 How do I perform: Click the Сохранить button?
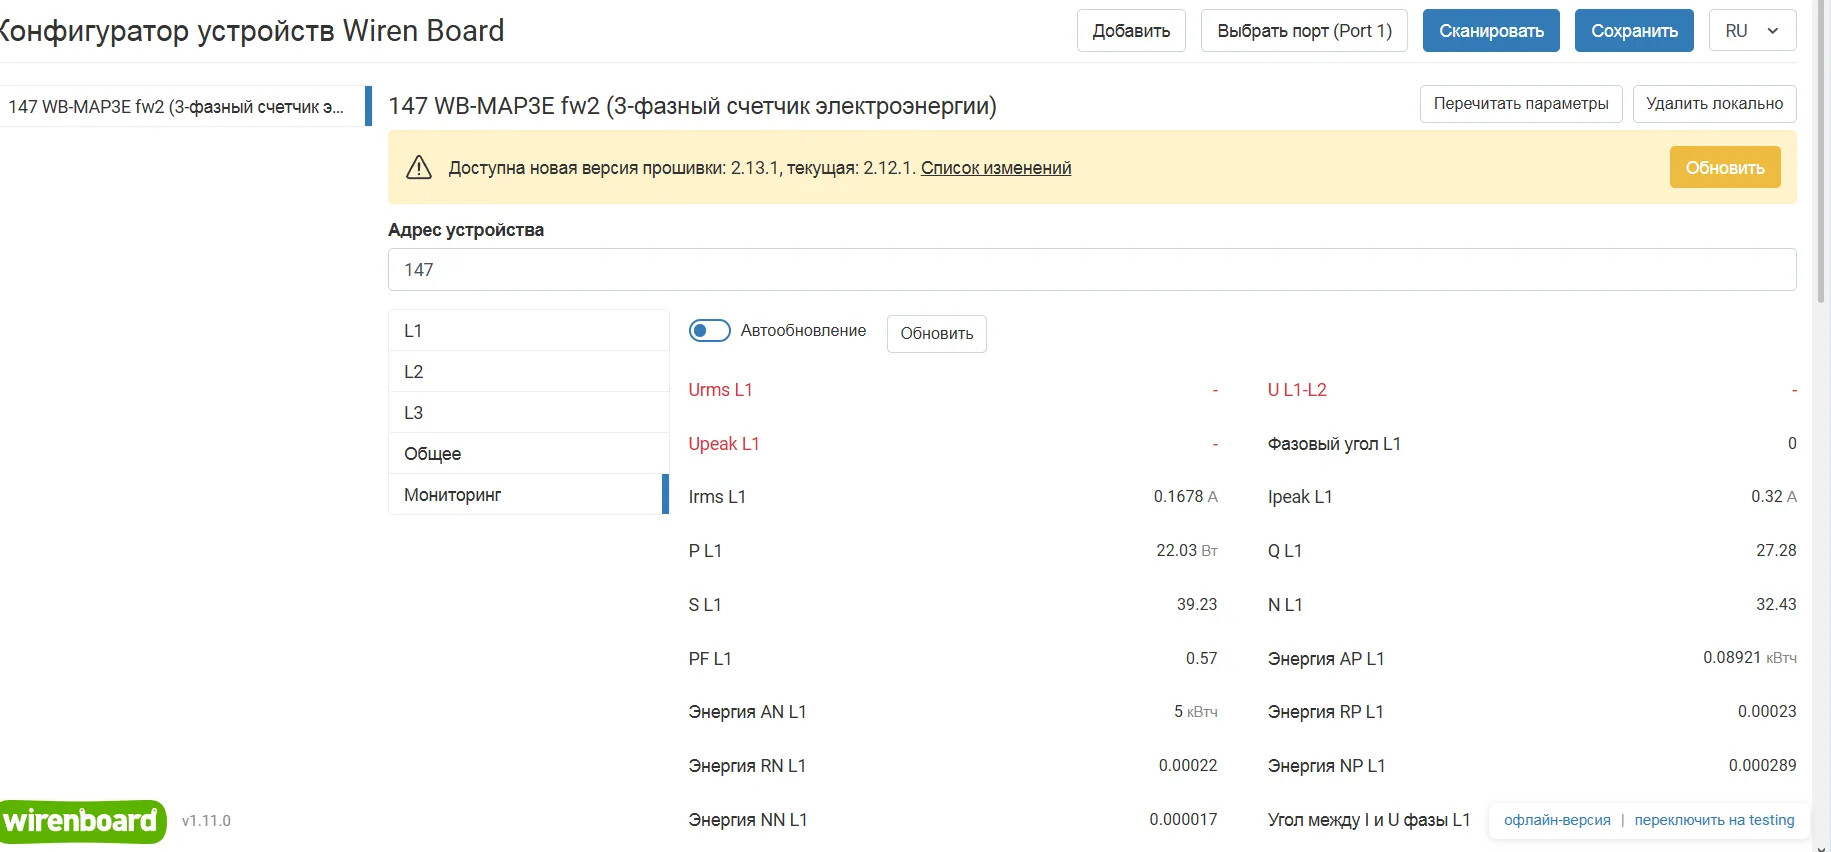(x=1634, y=31)
